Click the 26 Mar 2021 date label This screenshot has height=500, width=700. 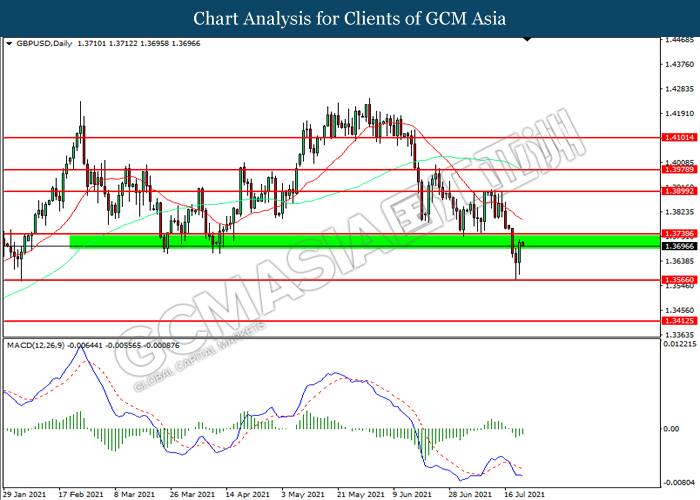[x=192, y=494]
